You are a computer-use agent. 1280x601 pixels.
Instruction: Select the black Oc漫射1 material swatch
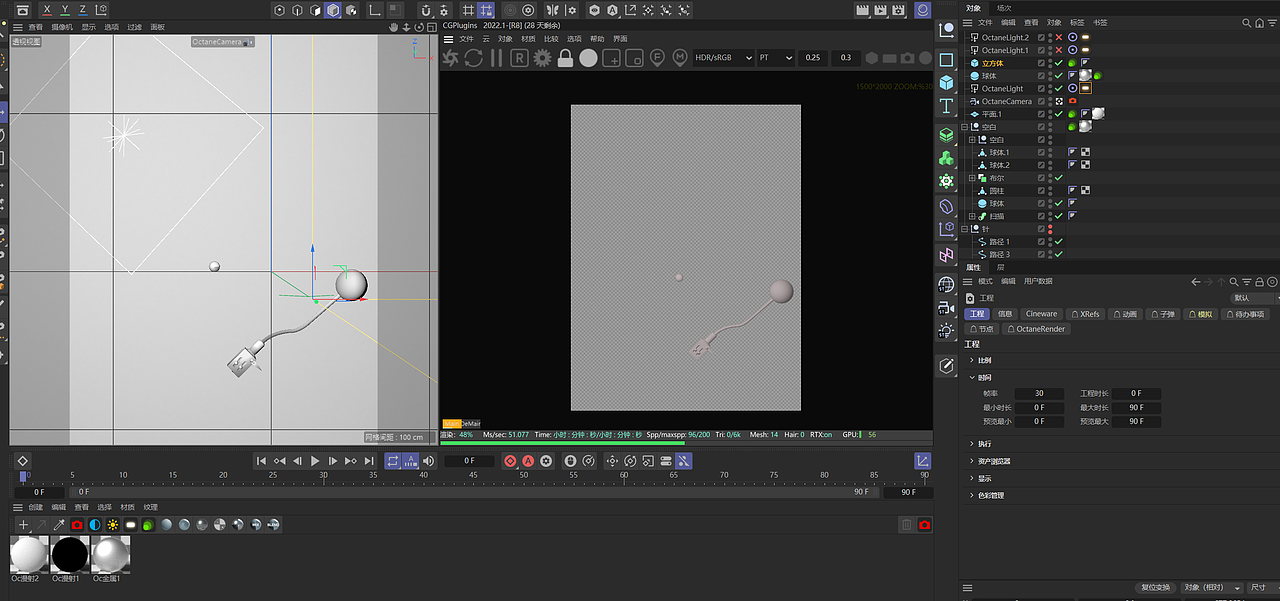tap(70, 554)
